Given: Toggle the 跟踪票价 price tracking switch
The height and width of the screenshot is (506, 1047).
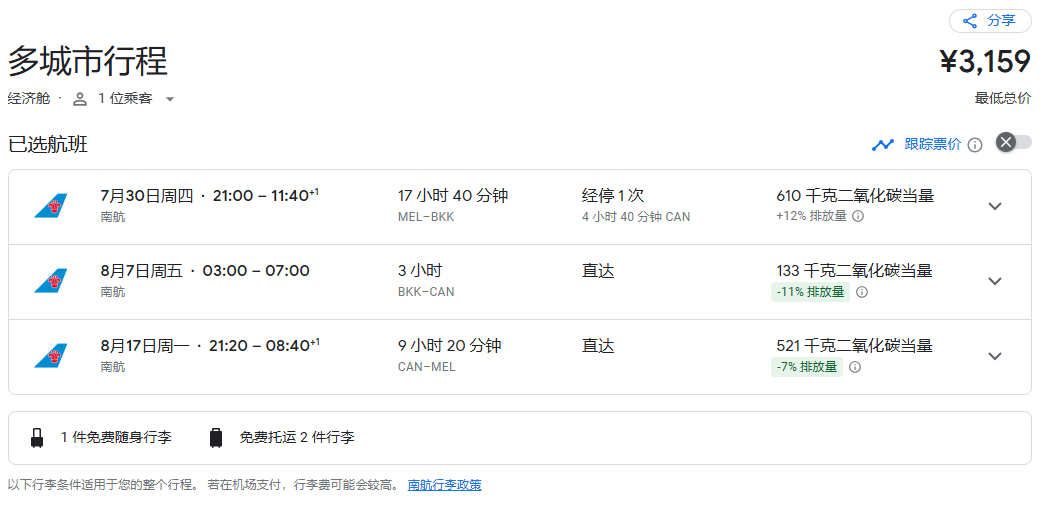Looking at the screenshot, I should point(1013,142).
